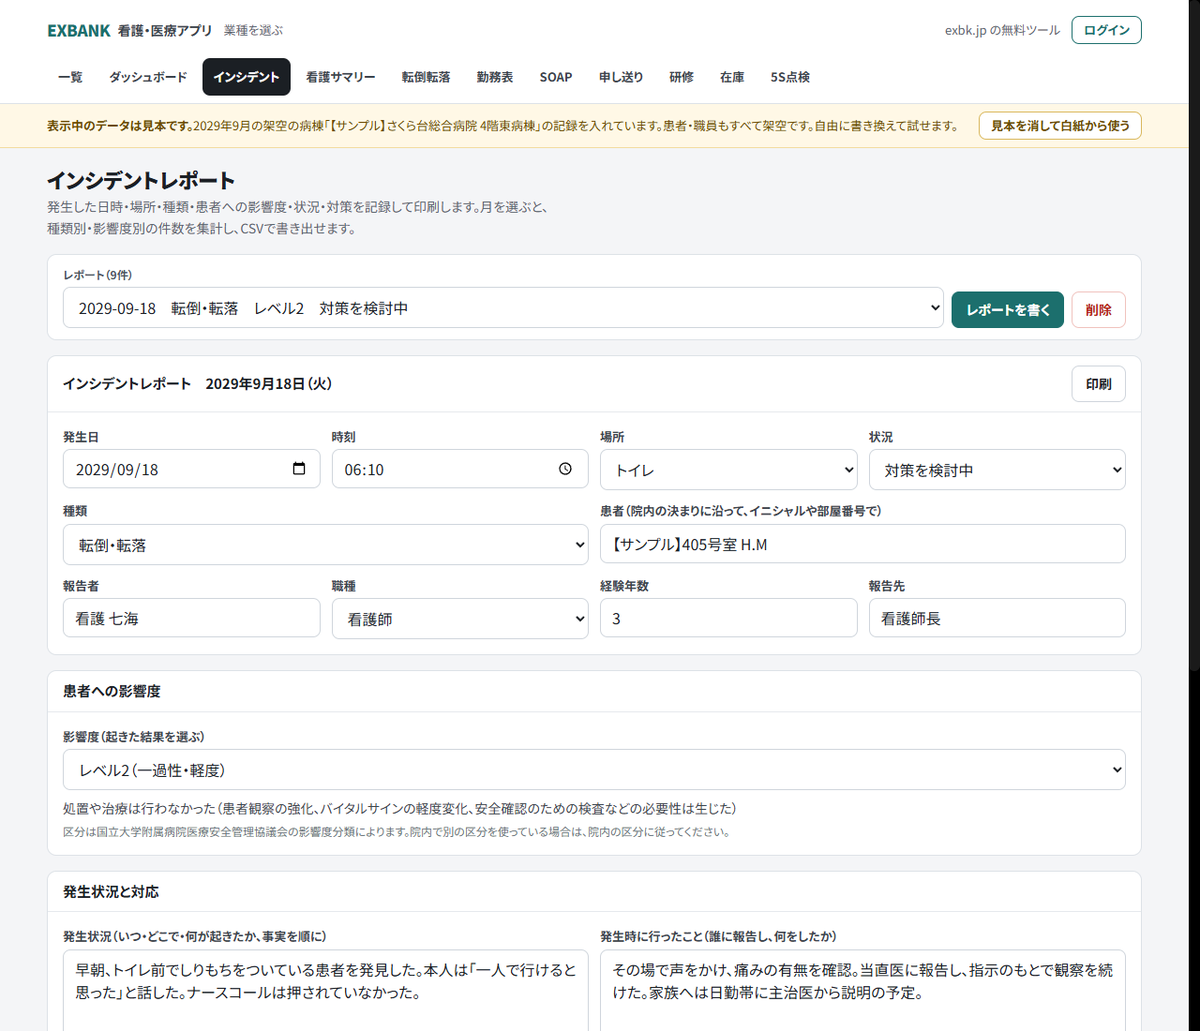The image size is (1200, 1031).
Task: Click the レポート(9件) label
Action: click(x=98, y=274)
